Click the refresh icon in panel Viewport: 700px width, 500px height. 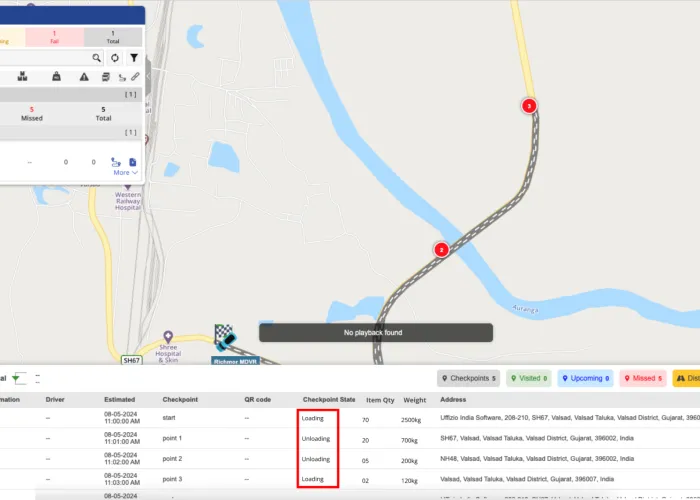pos(115,58)
